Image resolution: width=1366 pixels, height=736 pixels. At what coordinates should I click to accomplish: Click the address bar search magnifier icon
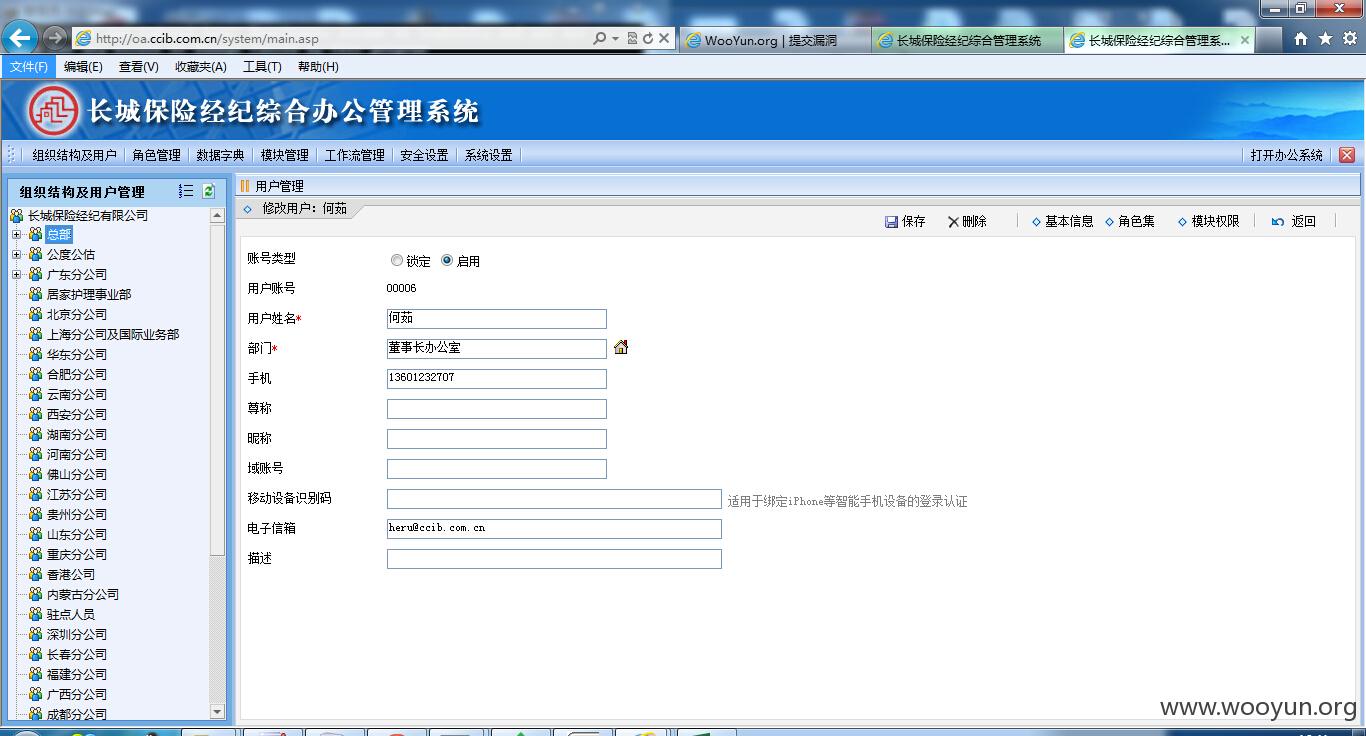click(599, 39)
